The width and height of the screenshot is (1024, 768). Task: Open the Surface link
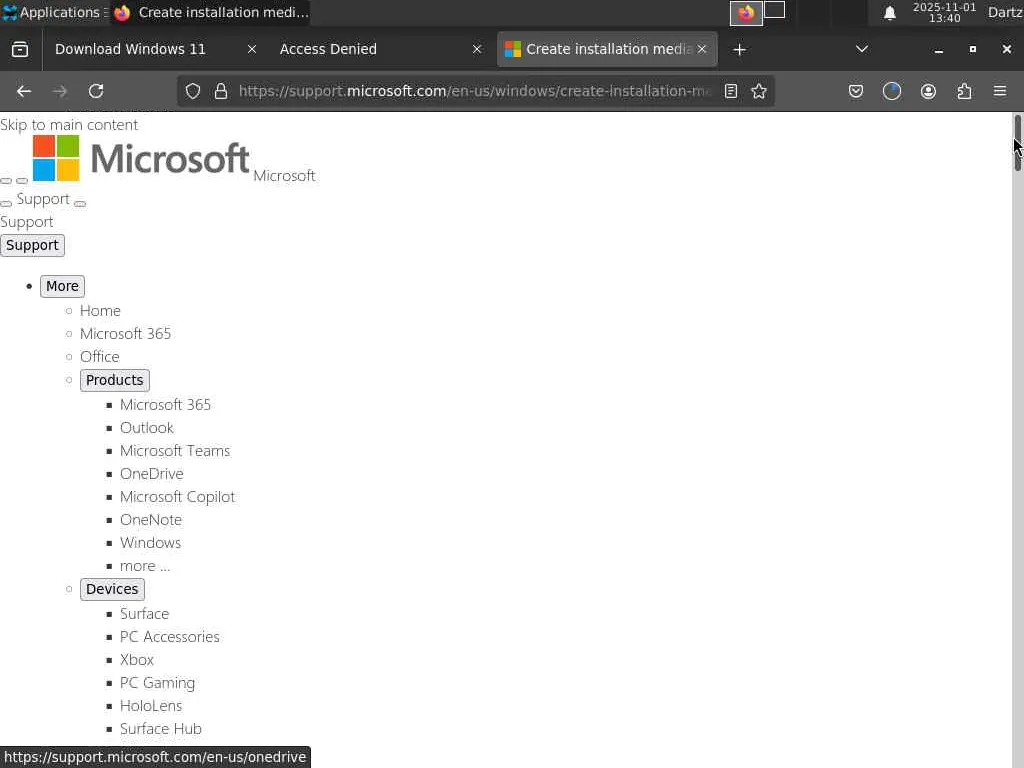(x=144, y=614)
